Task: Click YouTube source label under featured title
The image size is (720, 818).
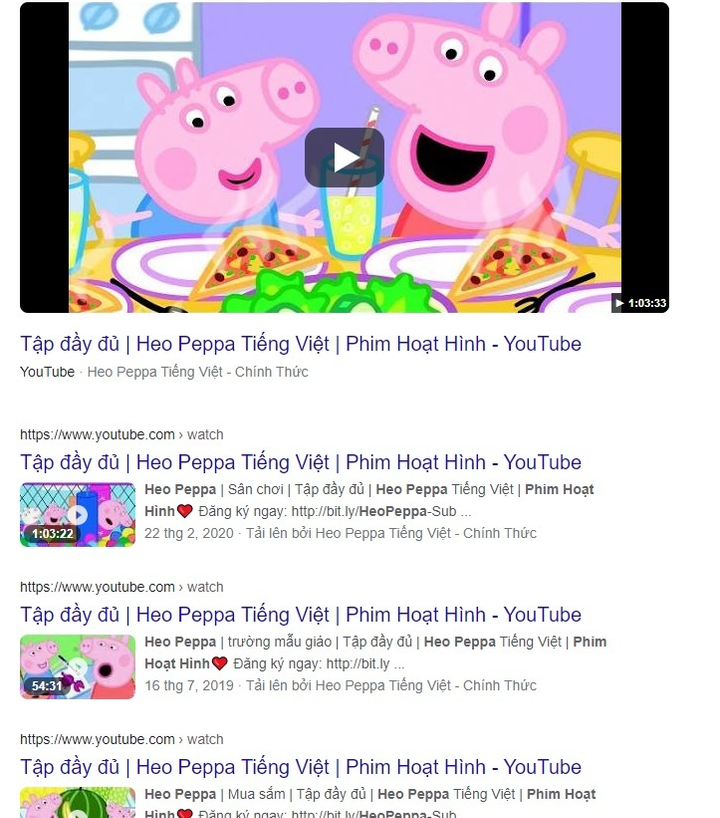Action: 47,372
